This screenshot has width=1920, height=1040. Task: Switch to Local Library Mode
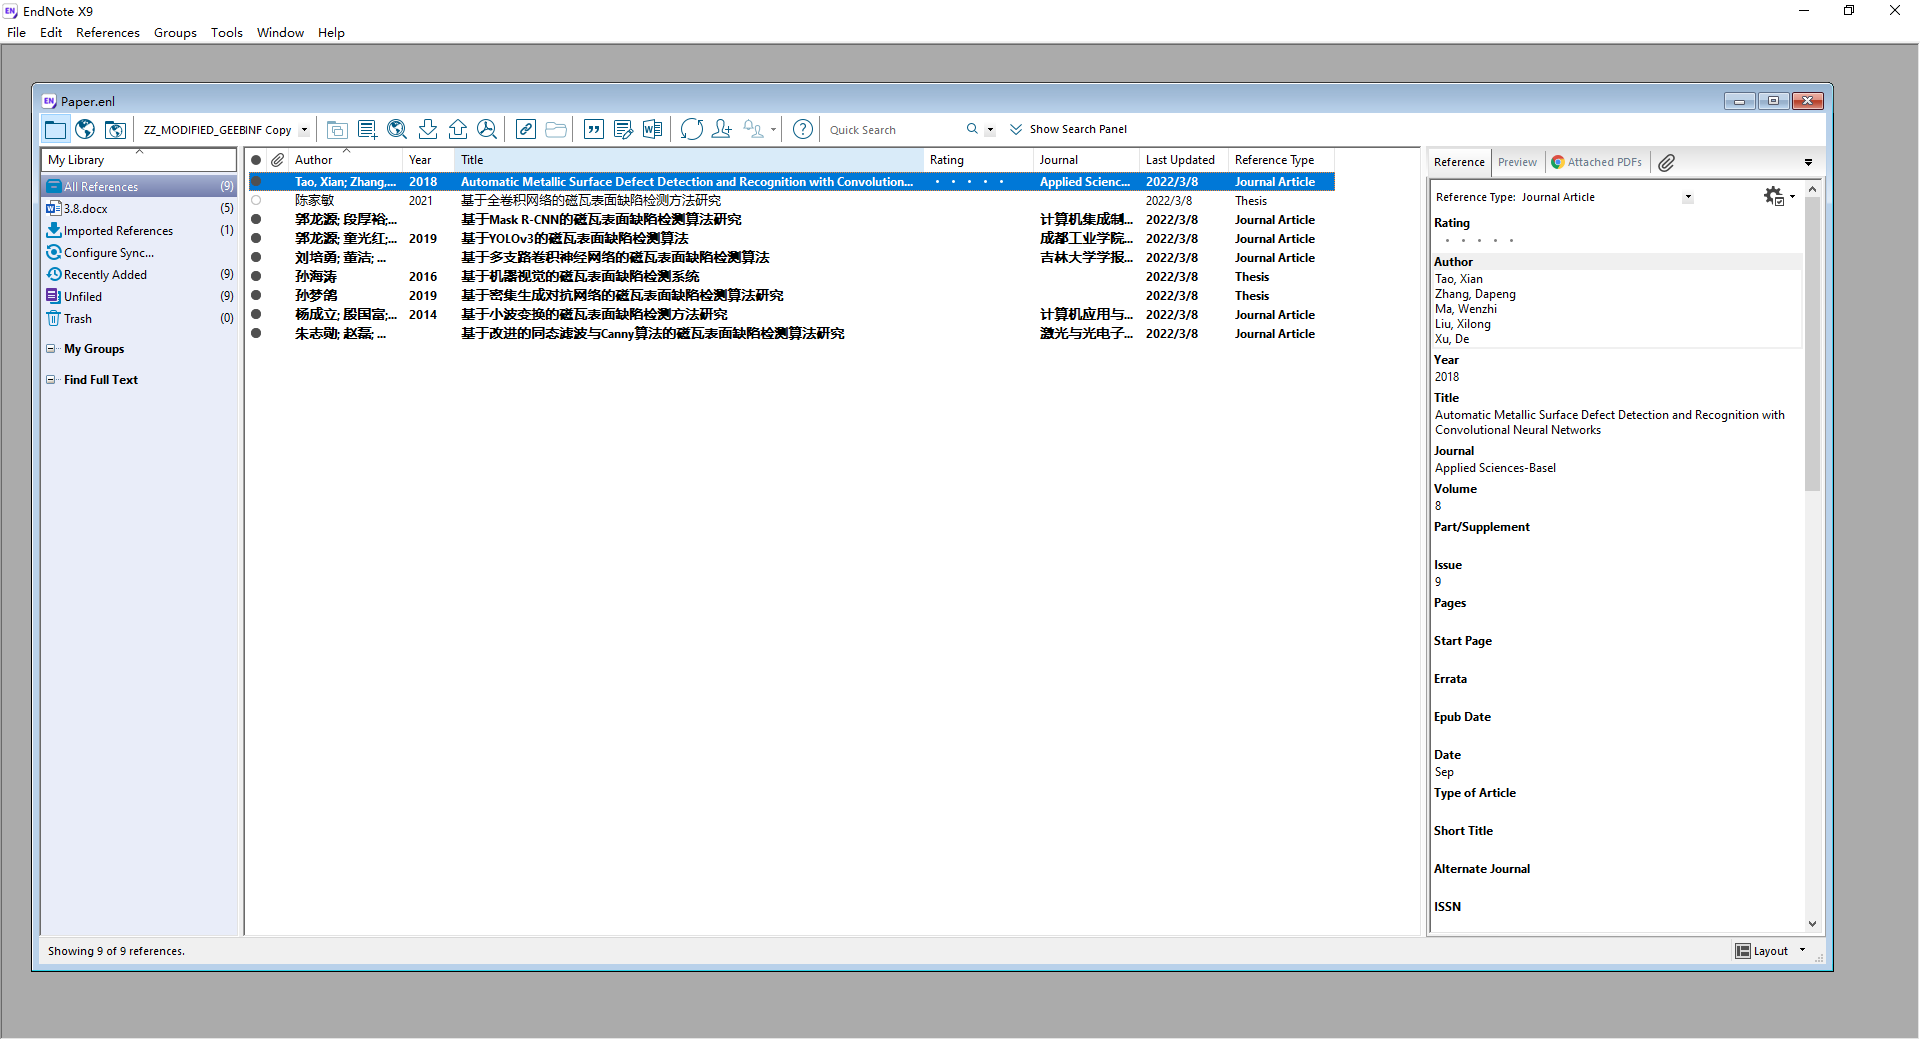(x=55, y=129)
